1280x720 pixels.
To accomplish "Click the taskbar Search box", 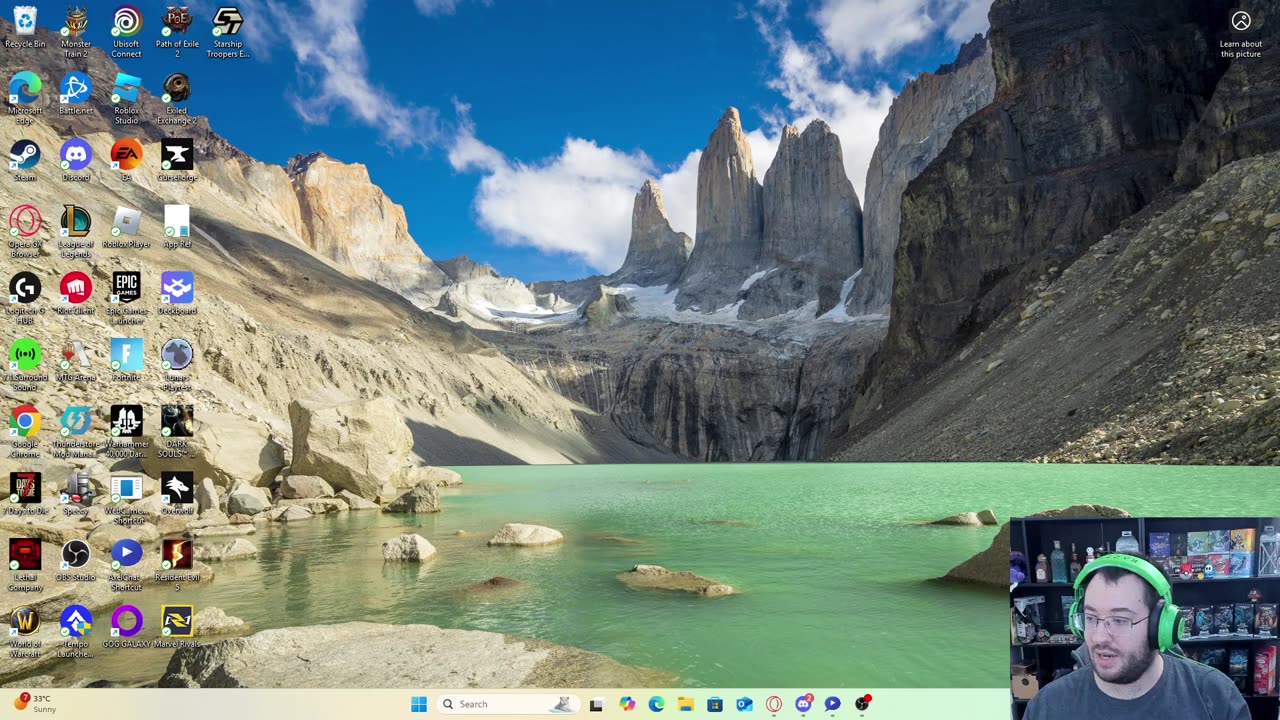I will 508,704.
